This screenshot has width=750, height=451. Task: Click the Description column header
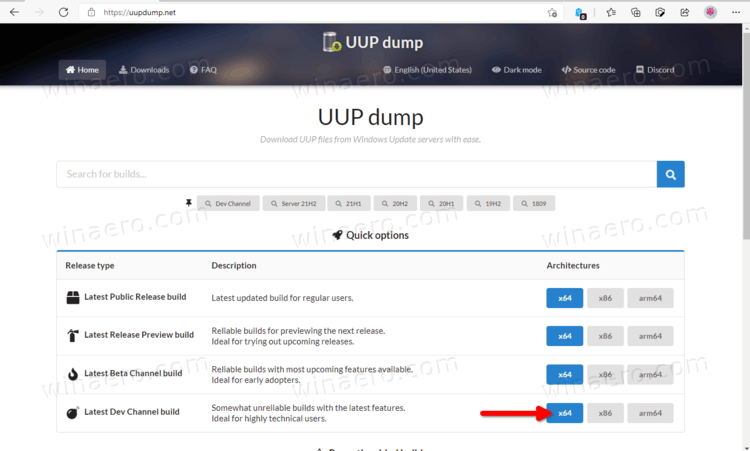234,265
